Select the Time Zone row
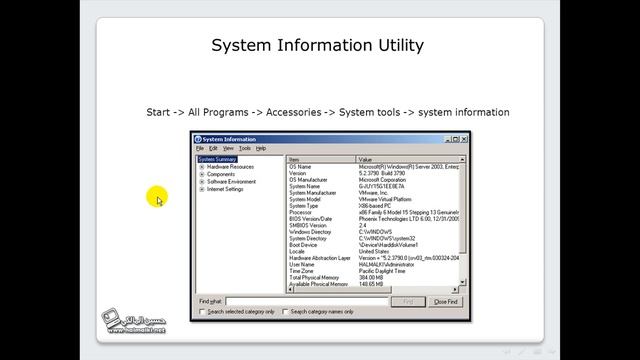The image size is (640, 360). pyautogui.click(x=373, y=271)
